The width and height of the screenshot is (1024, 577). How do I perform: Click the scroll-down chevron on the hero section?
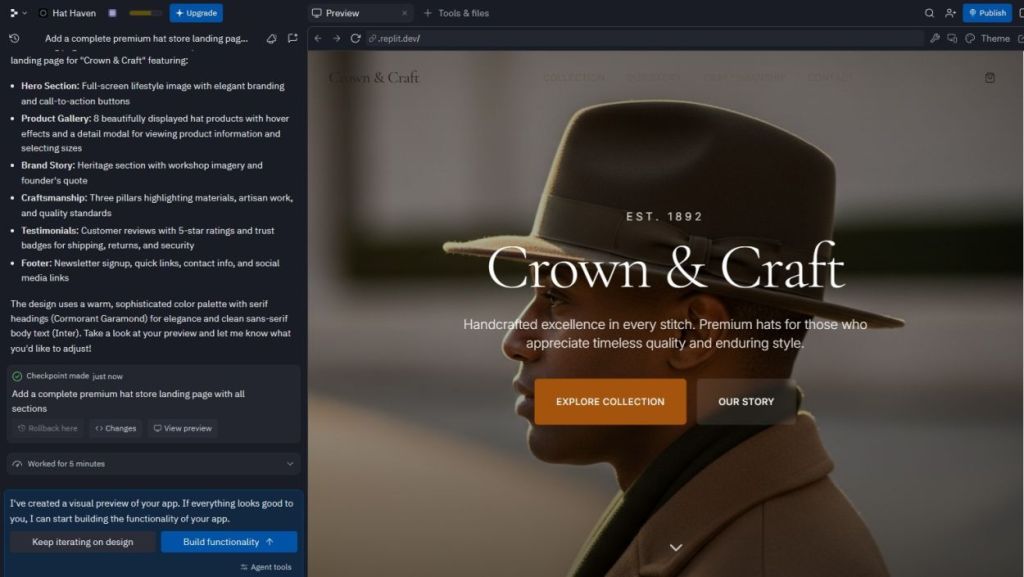pyautogui.click(x=675, y=547)
